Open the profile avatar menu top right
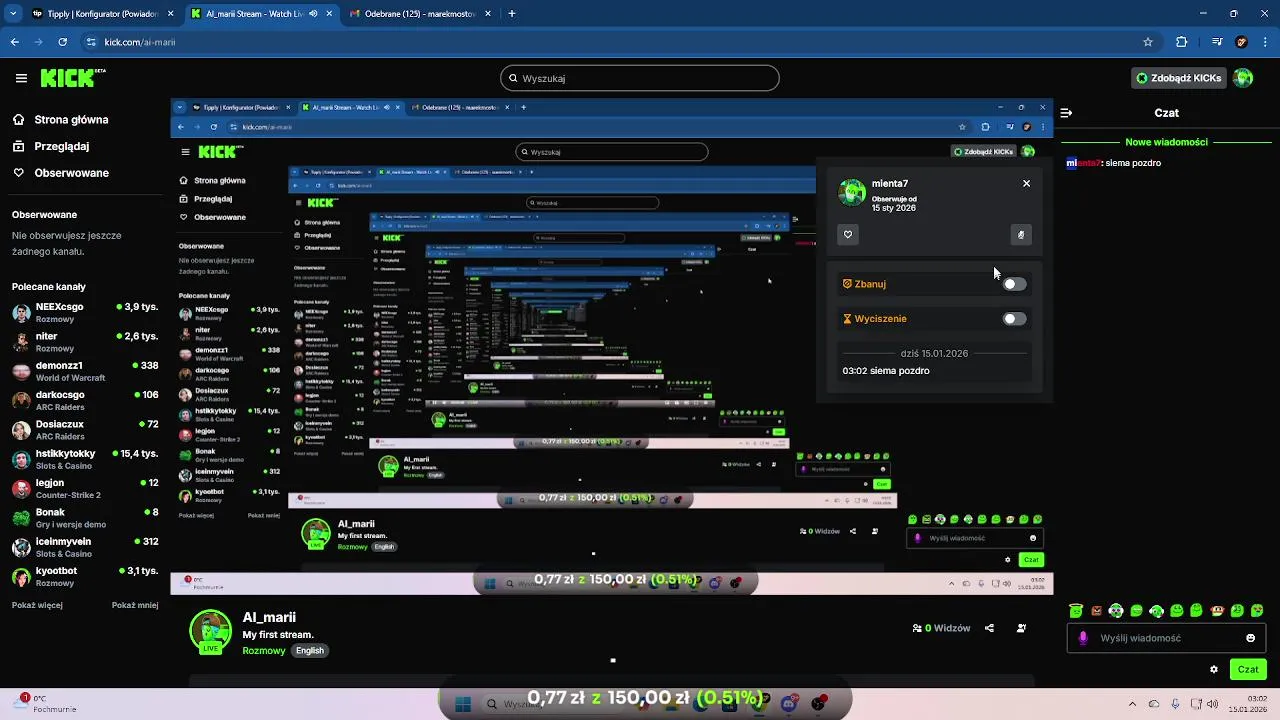The image size is (1280, 720). pos(1243,78)
